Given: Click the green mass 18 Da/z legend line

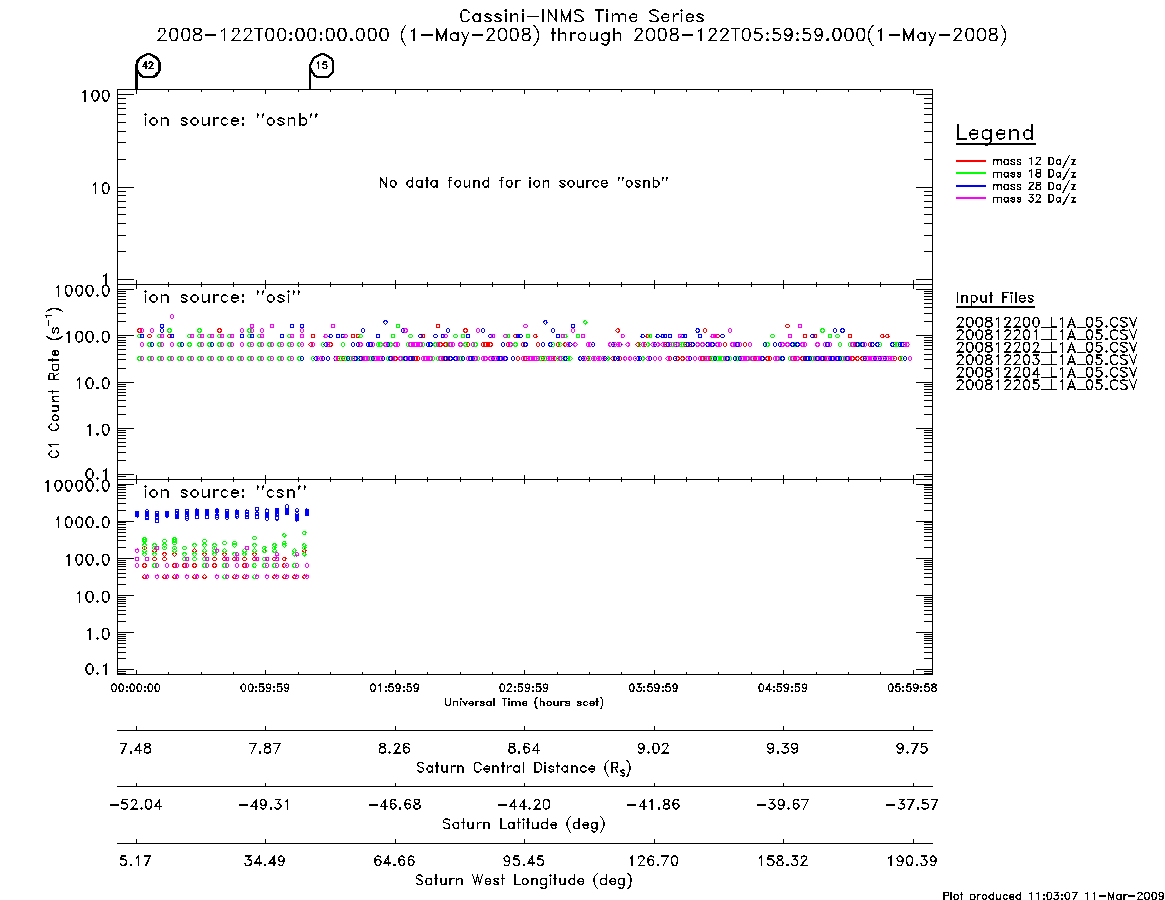Looking at the screenshot, I should (x=970, y=173).
